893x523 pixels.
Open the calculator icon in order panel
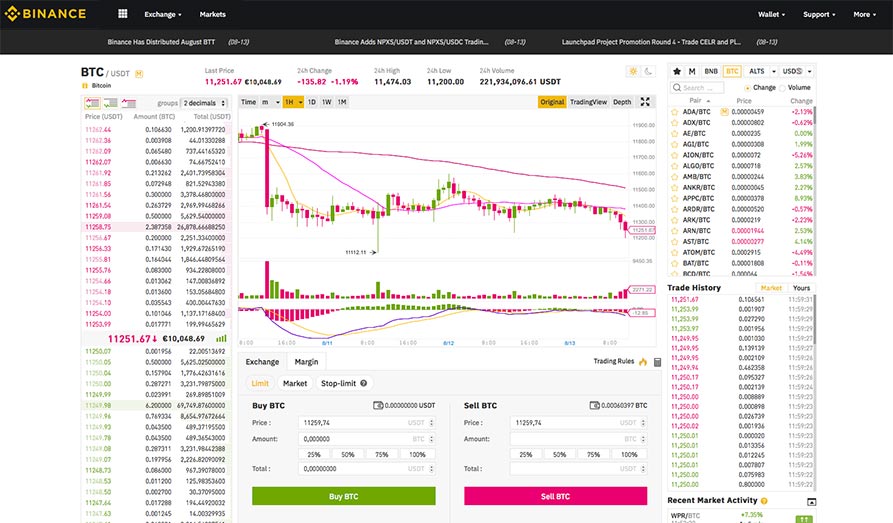tap(657, 362)
